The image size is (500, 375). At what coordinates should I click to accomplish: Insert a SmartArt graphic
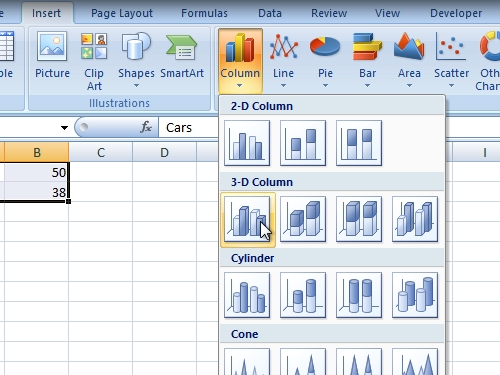[x=182, y=55]
